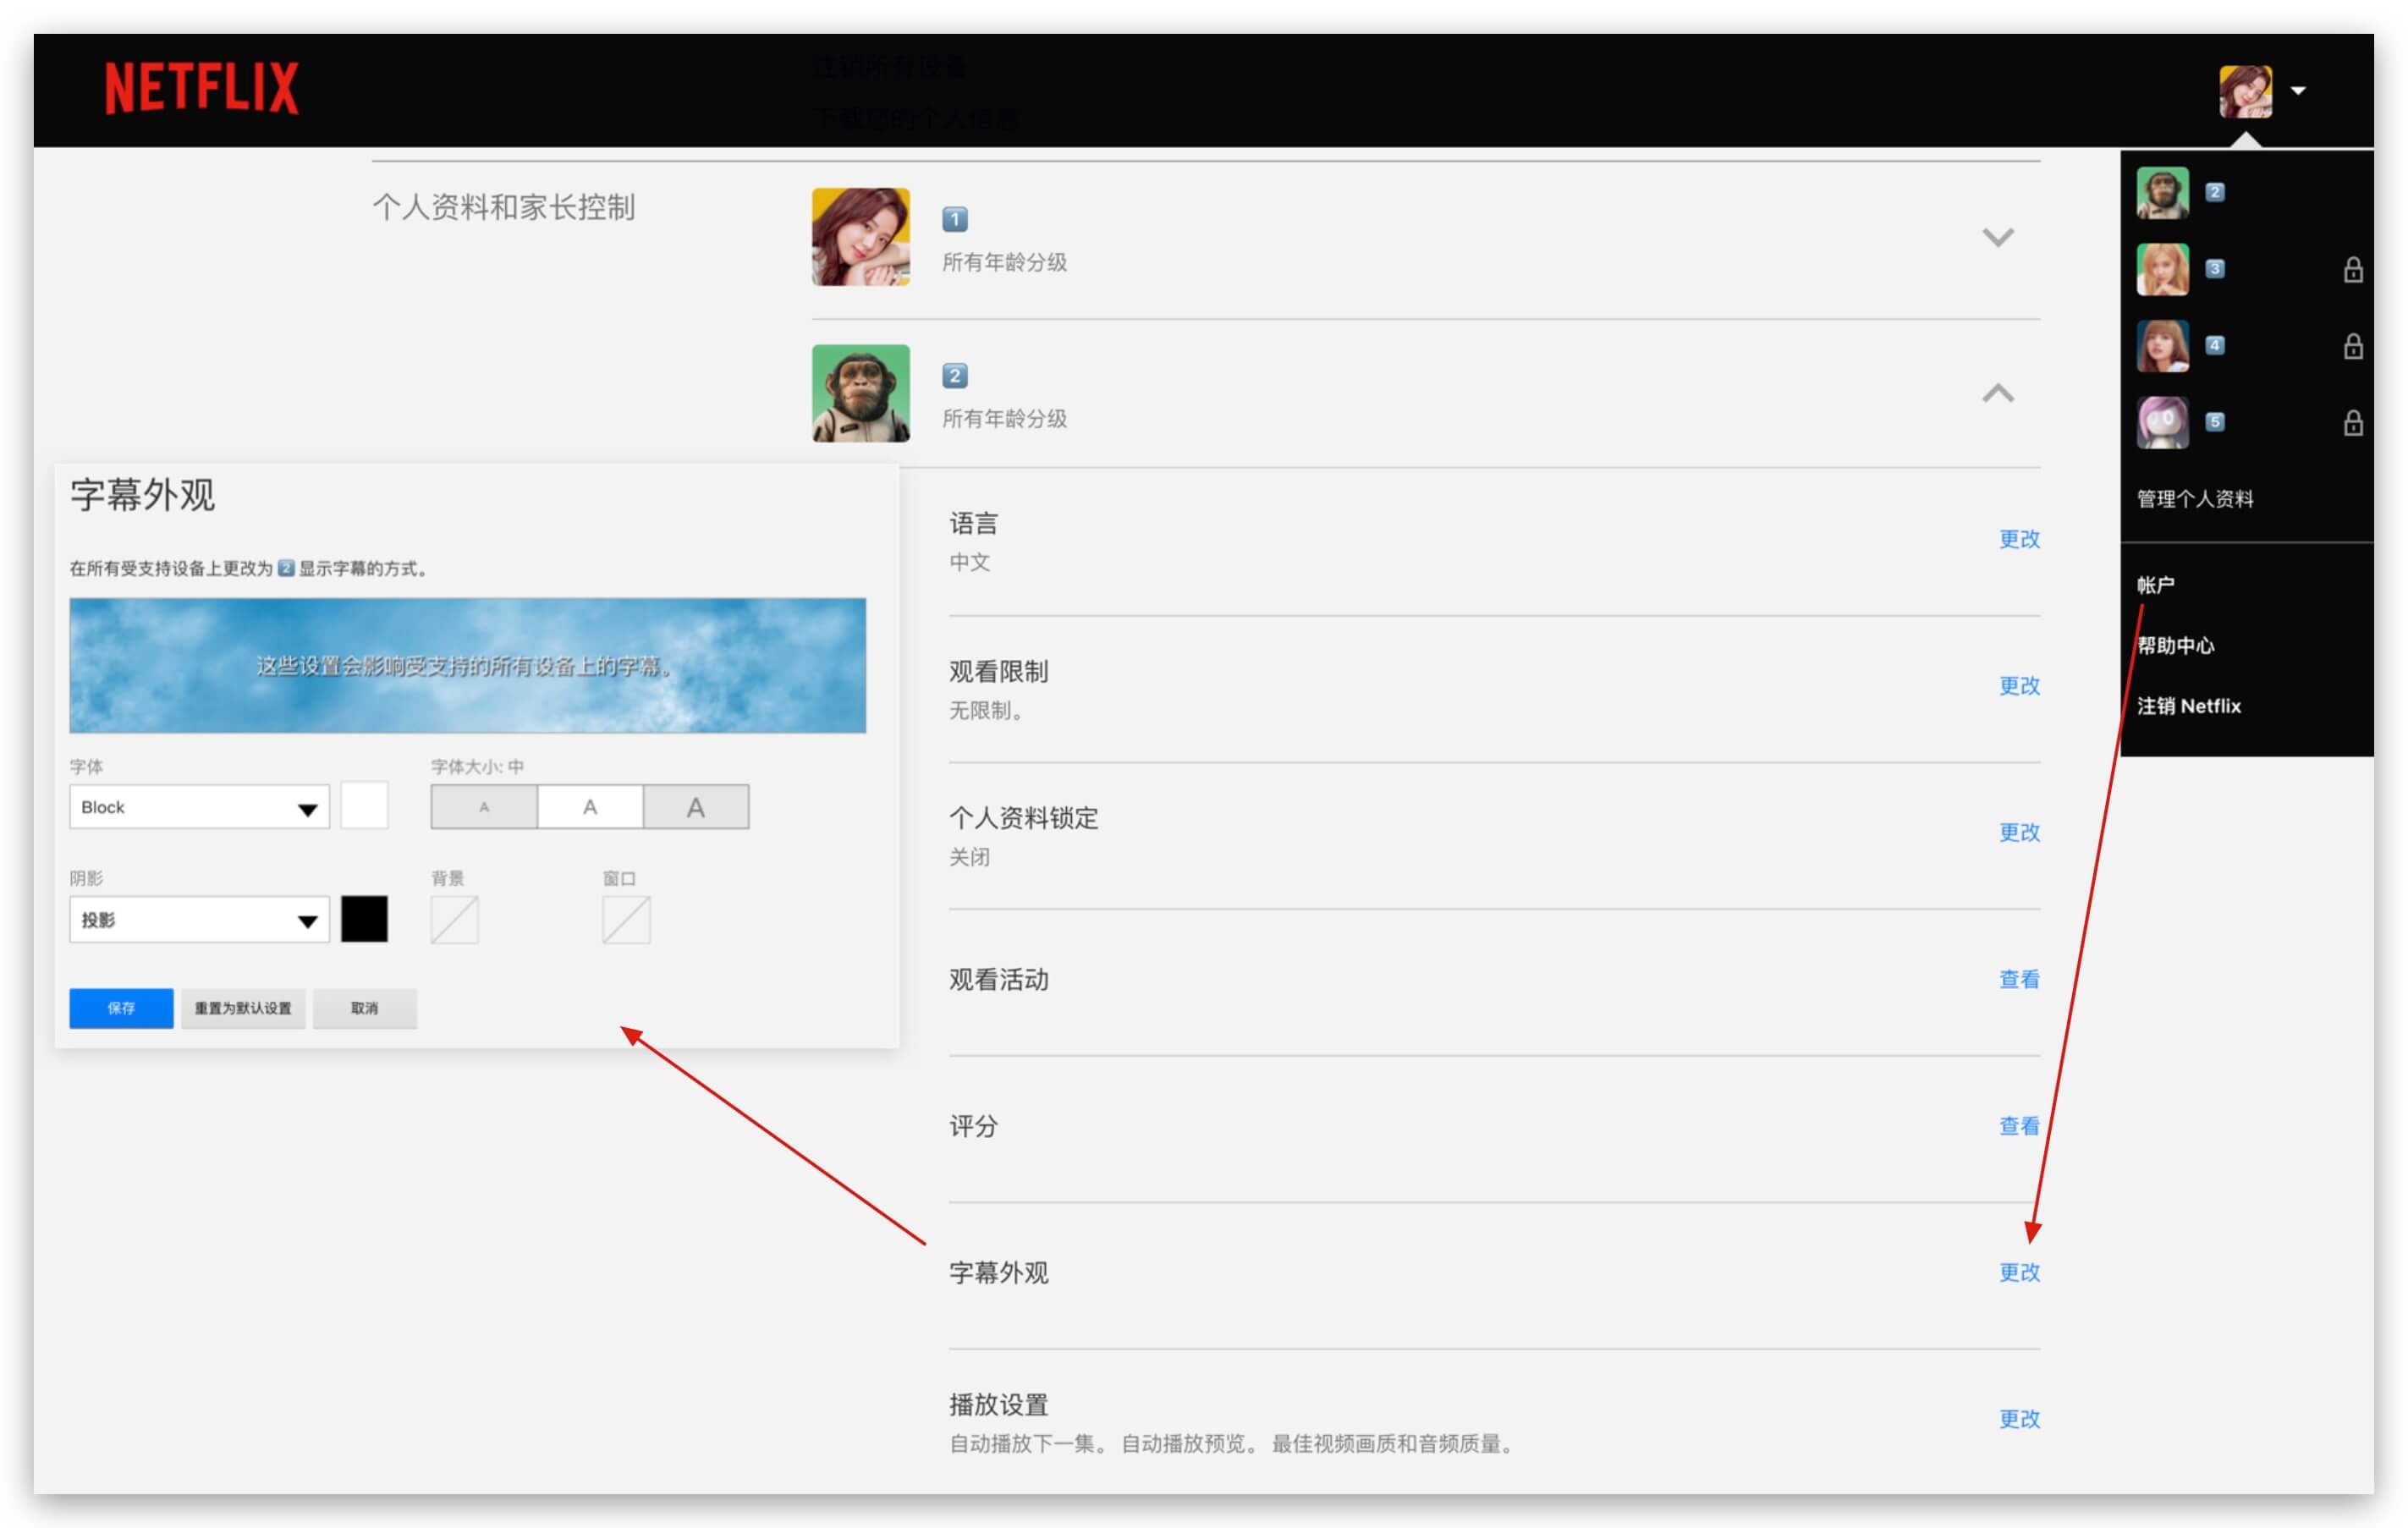Open 帮助中心 in the profile menu
The image size is (2408, 1528).
(x=2175, y=646)
